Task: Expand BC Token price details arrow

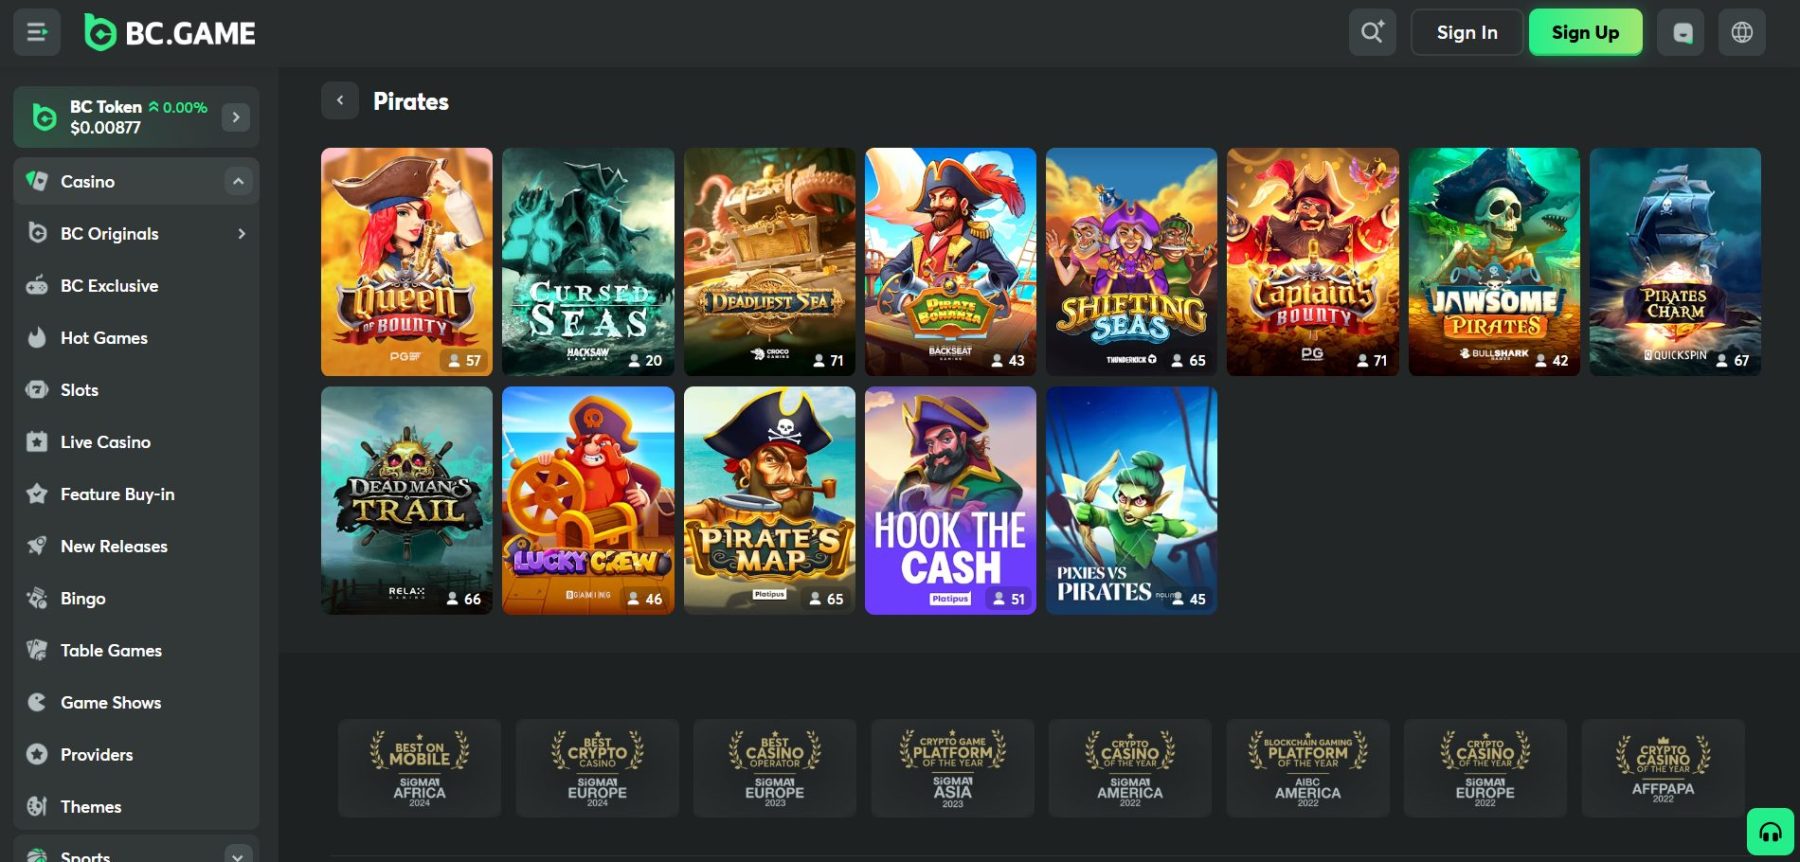Action: [236, 117]
